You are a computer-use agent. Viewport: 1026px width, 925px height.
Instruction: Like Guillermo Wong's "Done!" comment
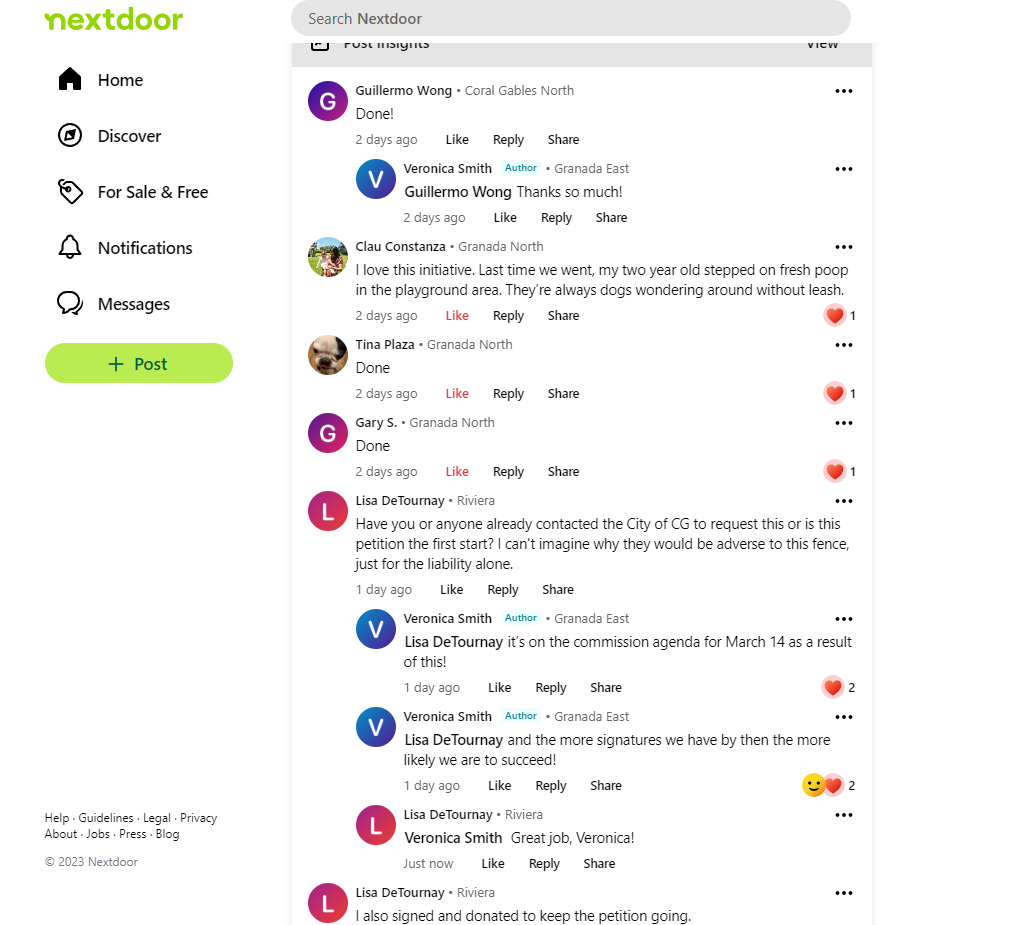point(457,140)
